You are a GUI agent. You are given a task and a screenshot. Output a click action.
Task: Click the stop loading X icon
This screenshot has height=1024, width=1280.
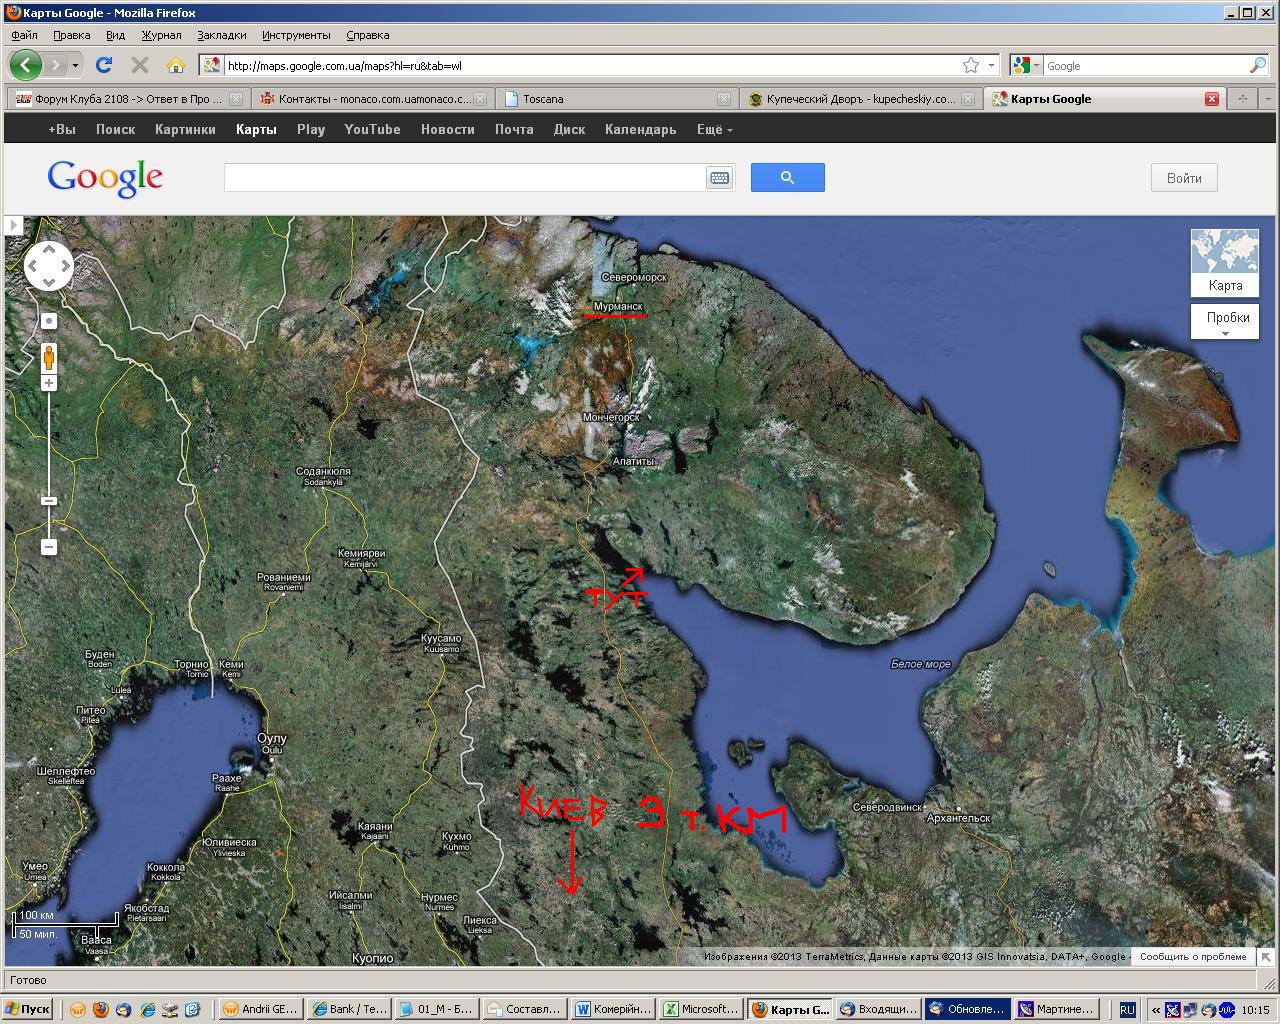[140, 65]
